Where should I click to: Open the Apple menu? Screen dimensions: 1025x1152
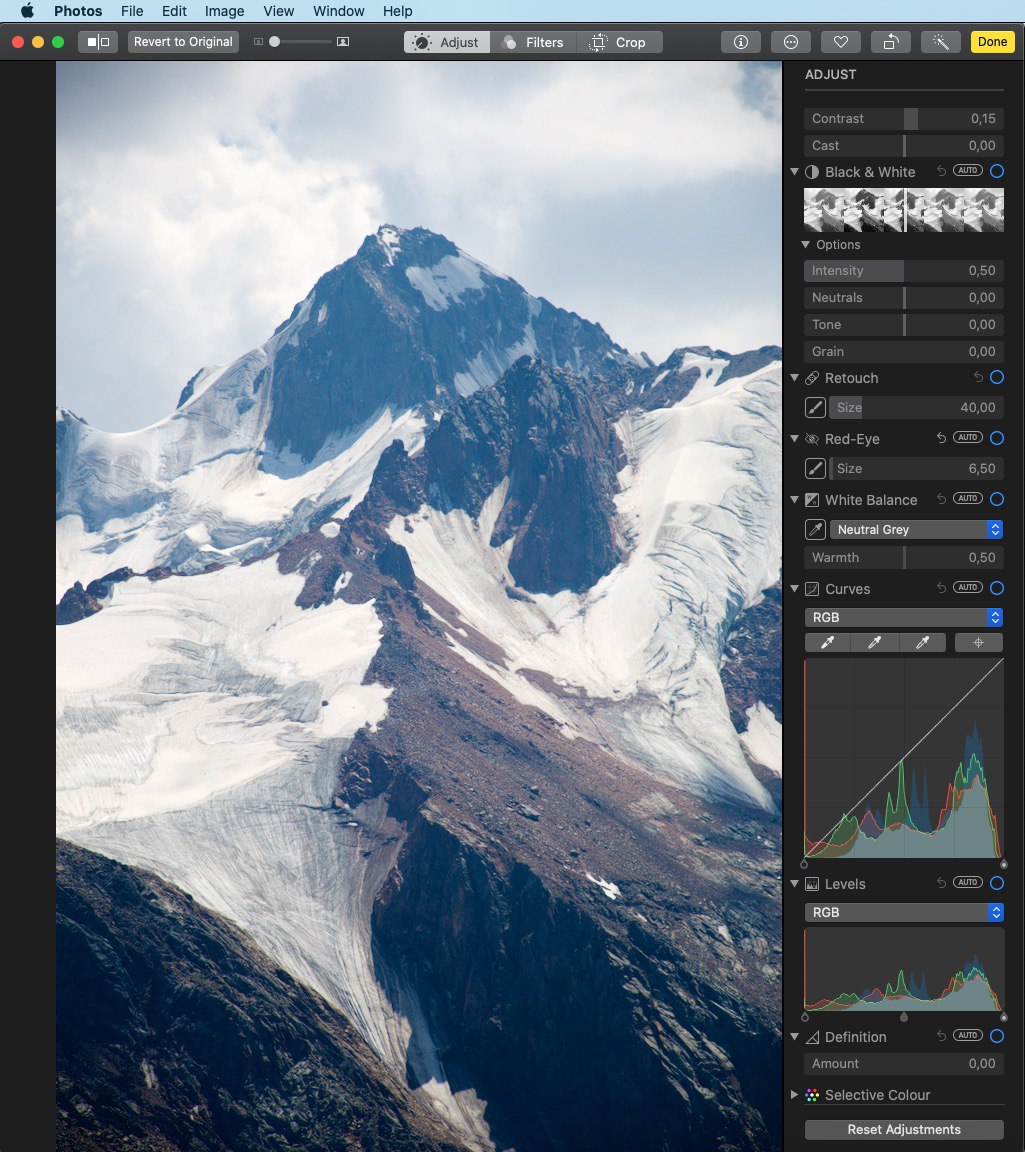pyautogui.click(x=27, y=11)
